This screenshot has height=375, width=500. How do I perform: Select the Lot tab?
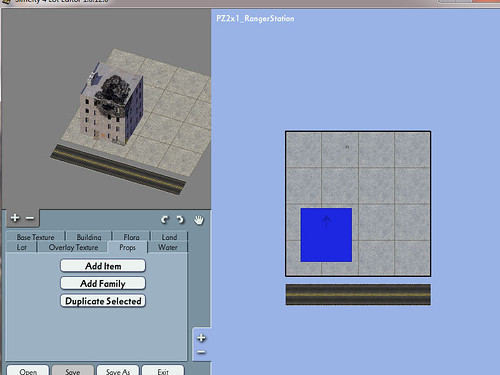(x=22, y=247)
